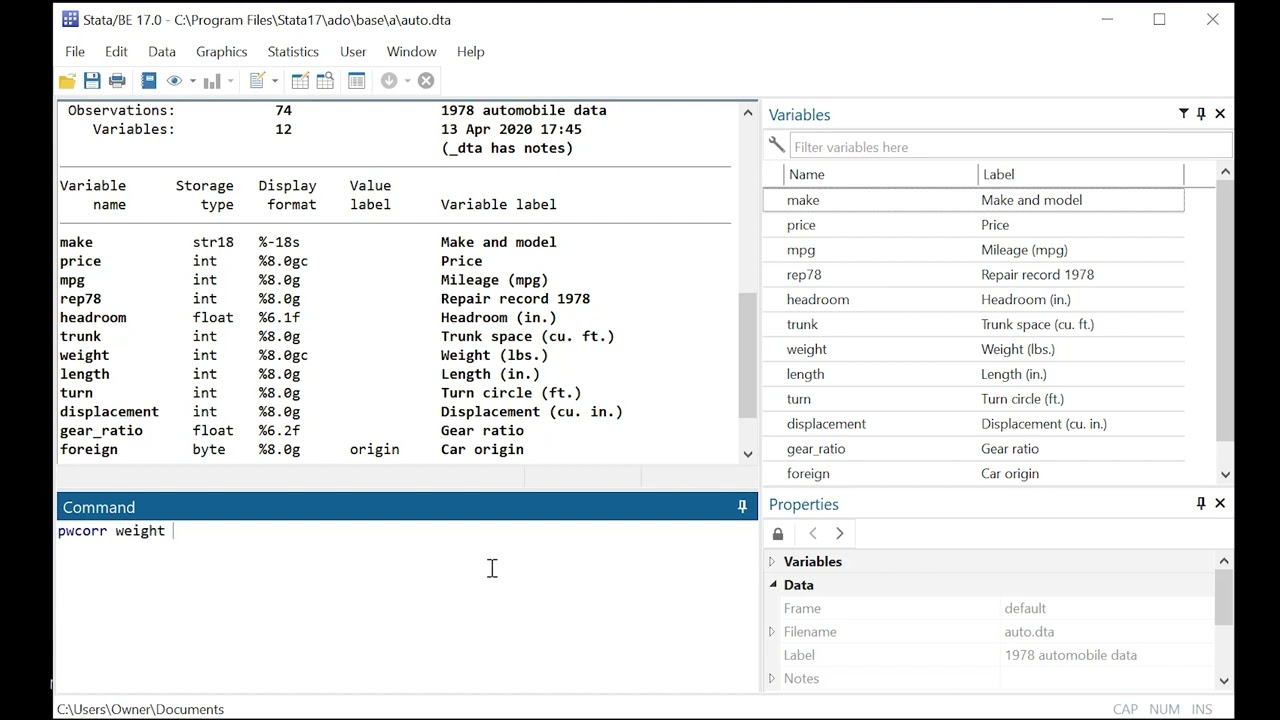1280x720 pixels.
Task: Click the Break (X circle) toolbar icon
Action: [426, 81]
